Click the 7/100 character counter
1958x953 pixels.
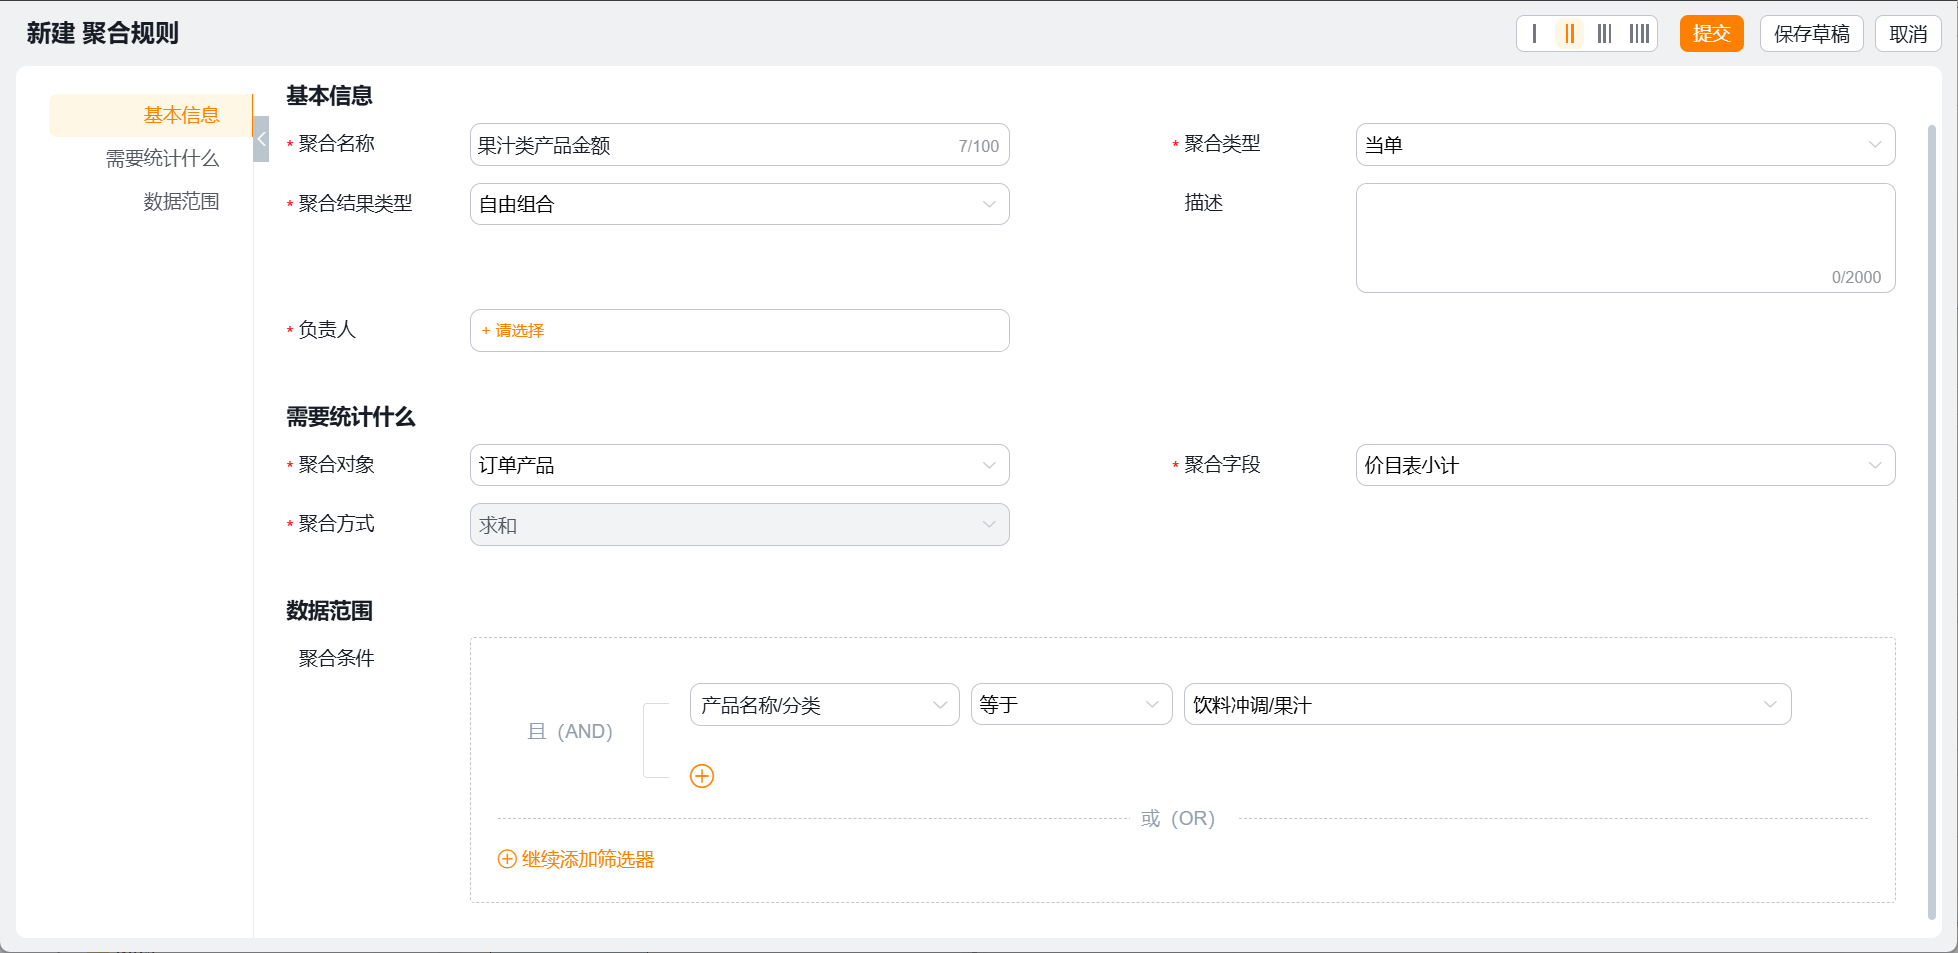click(x=978, y=146)
